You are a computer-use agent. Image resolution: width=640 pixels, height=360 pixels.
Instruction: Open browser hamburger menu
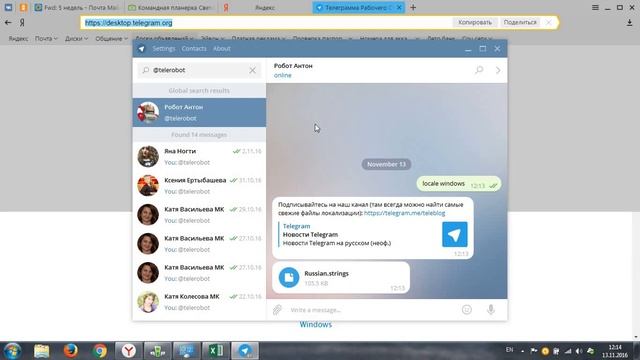595,7
